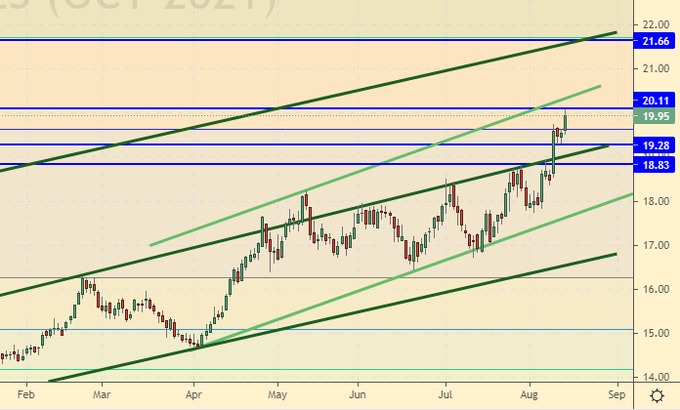
Task: Pick the blue horizontal line at 19.28
Action: coord(300,145)
